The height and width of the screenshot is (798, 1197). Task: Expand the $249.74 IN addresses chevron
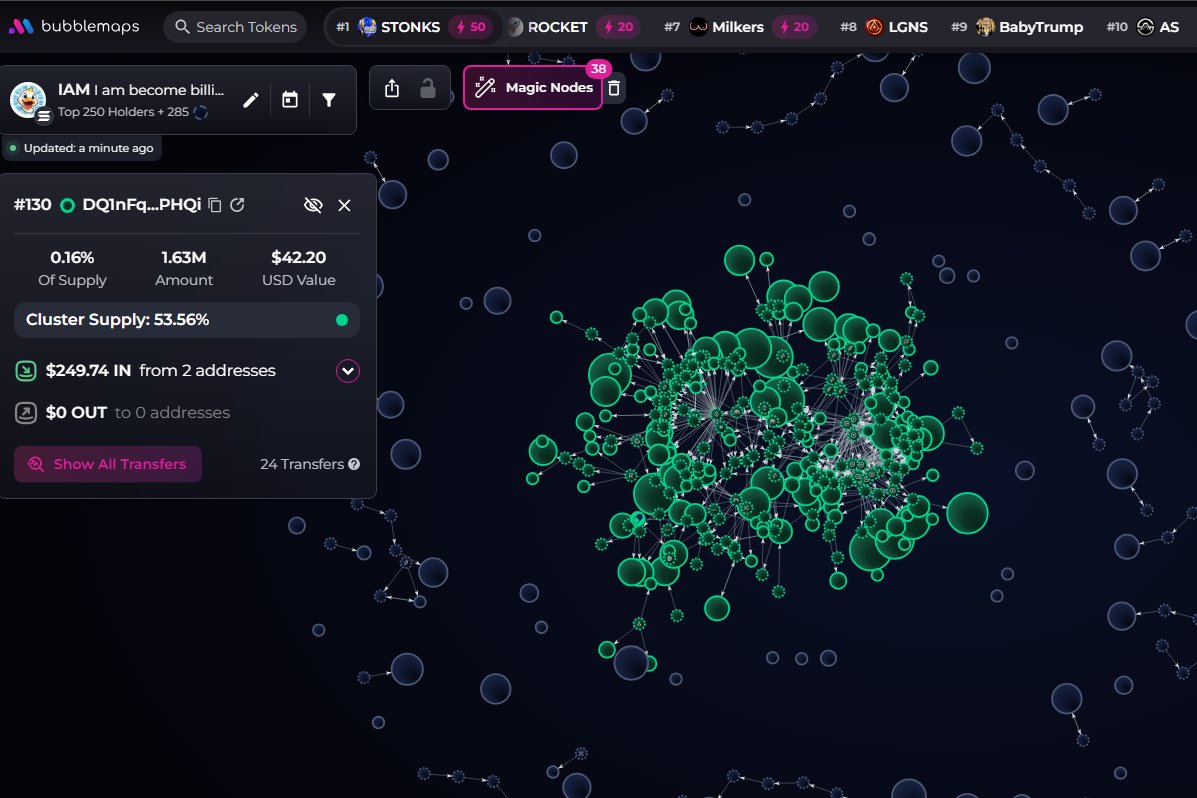[348, 370]
